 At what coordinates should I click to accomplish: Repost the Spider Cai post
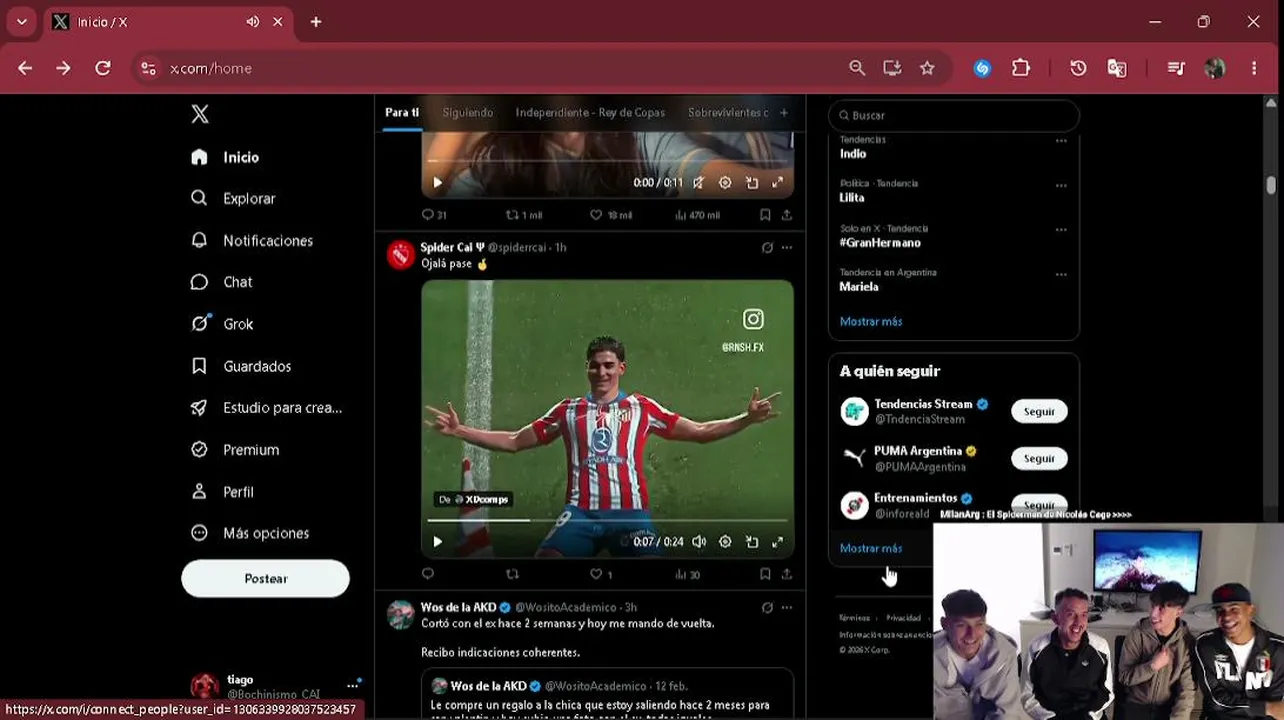click(x=512, y=574)
